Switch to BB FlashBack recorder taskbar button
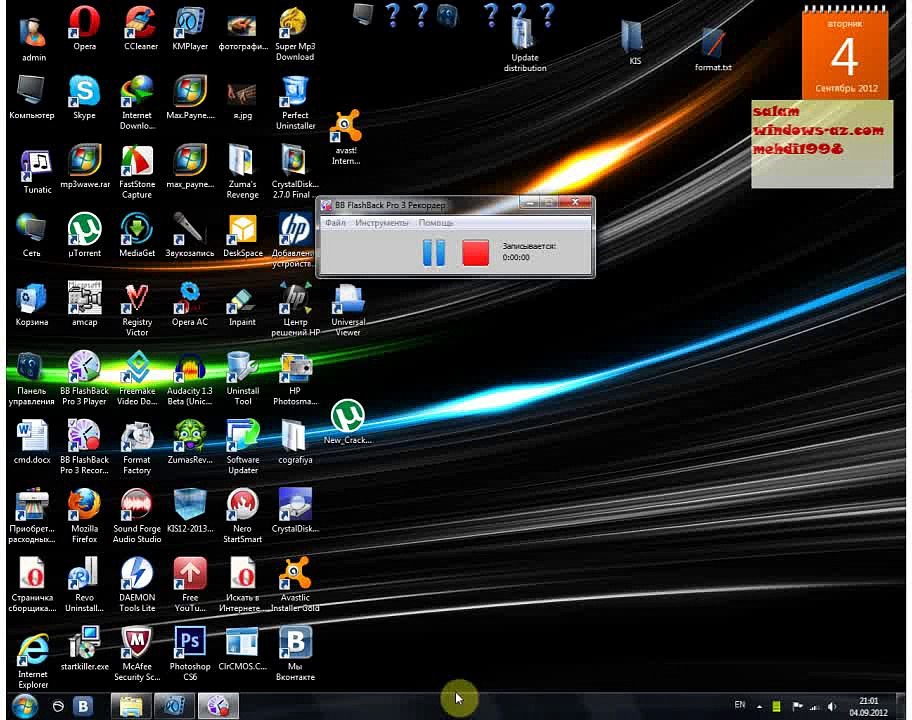 [x=218, y=706]
